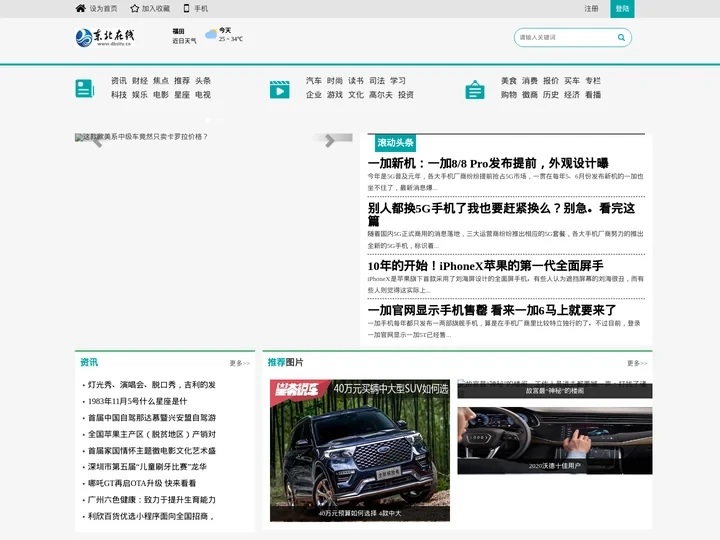
Task: Click the star icon for 加入收藏
Action: (135, 8)
